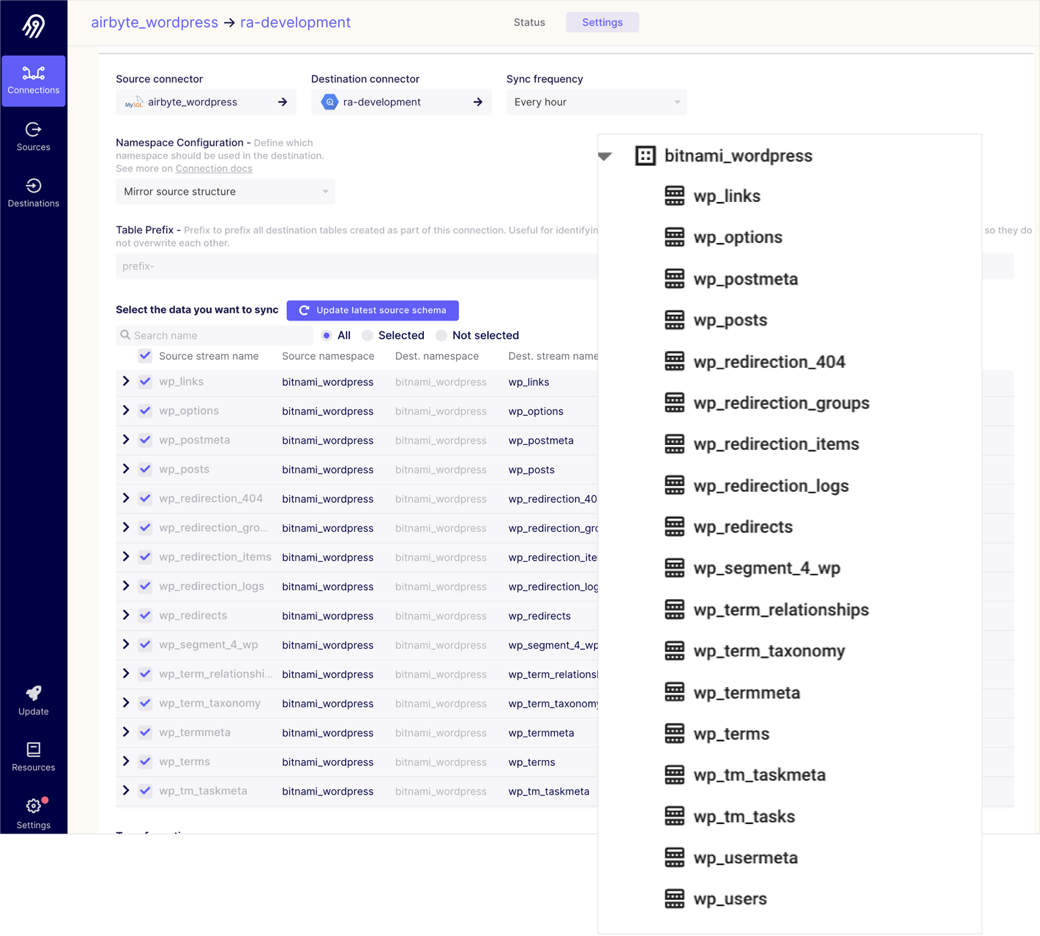This screenshot has width=1040, height=936.
Task: Open the Mirror source structure dropdown
Action: click(x=225, y=192)
